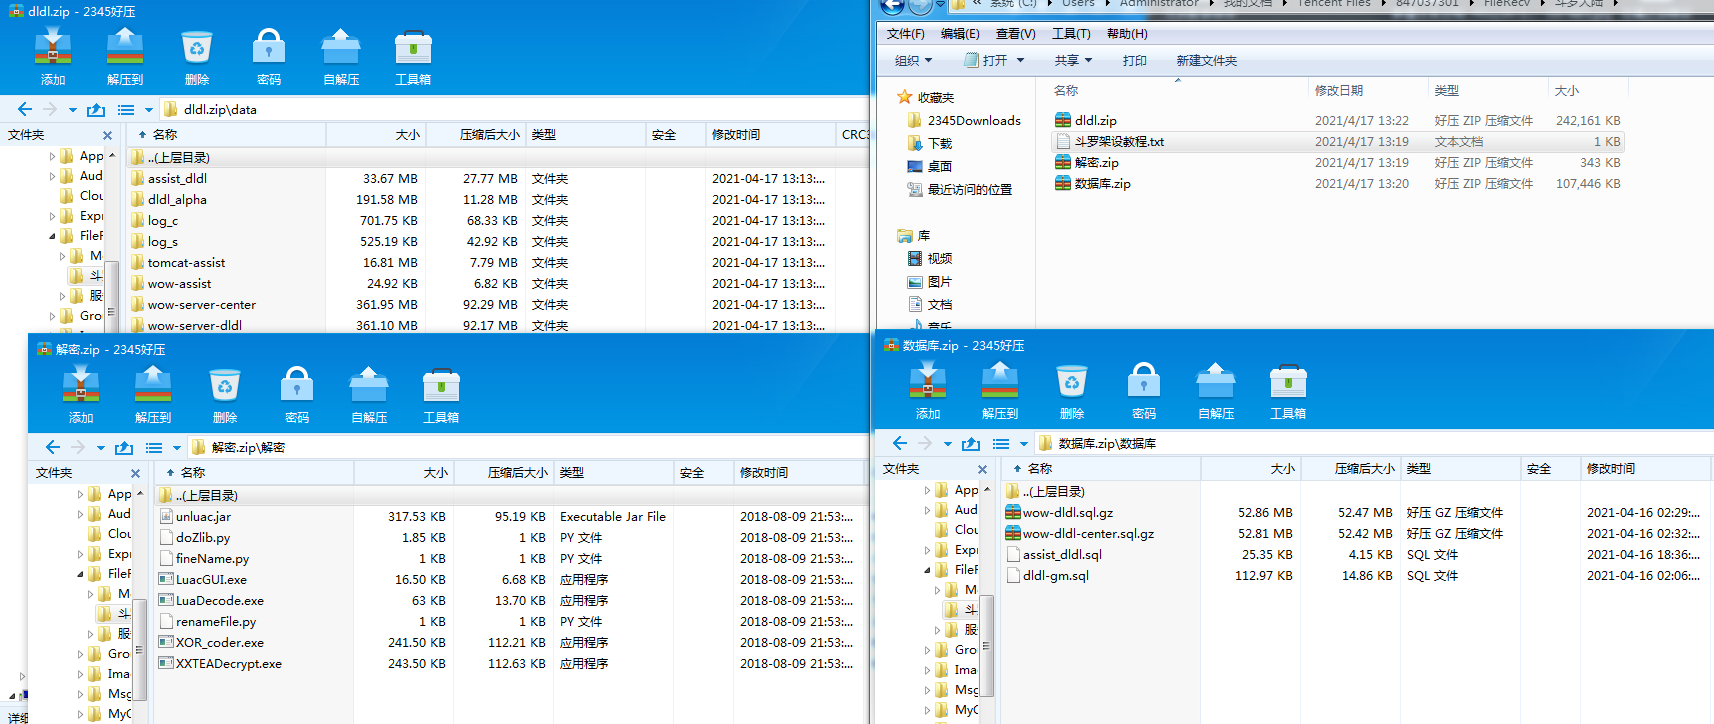The image size is (1714, 724).
Task: Go back in dldl.zip window navigation
Action: pyautogui.click(x=25, y=109)
